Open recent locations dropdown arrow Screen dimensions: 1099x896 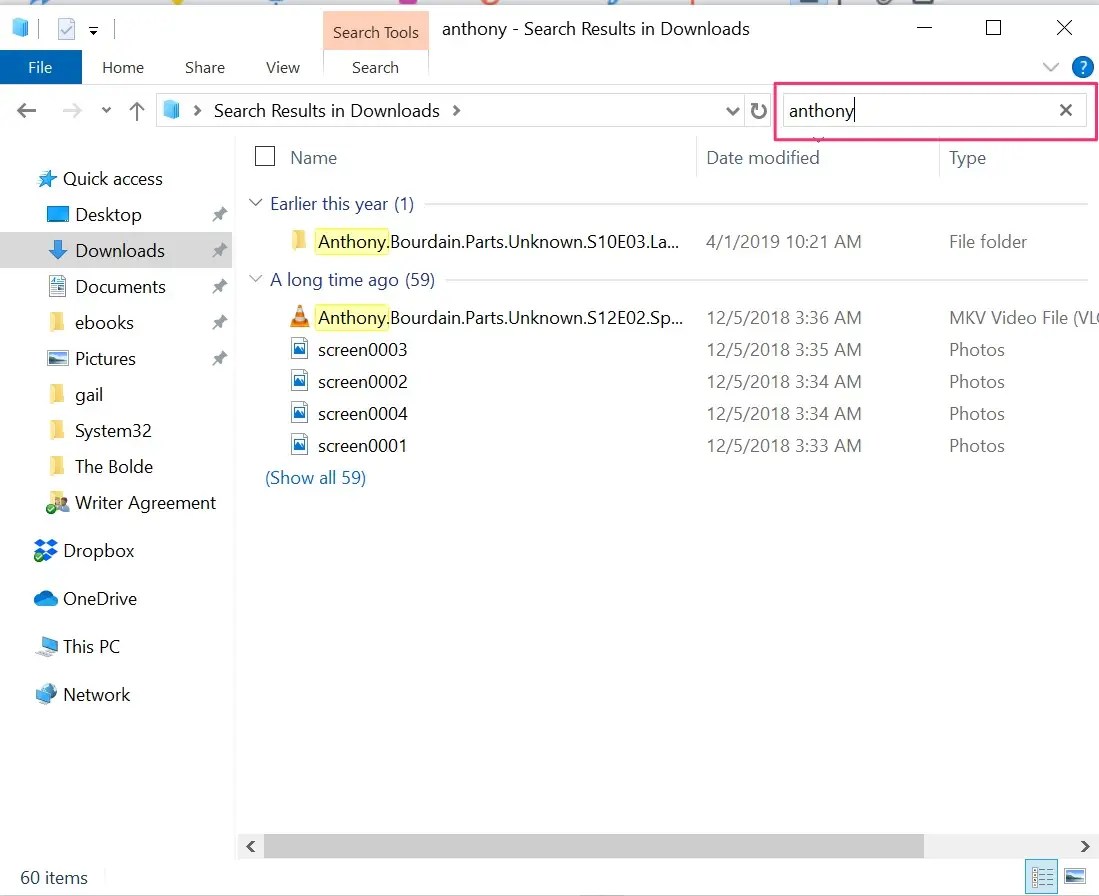pos(107,111)
